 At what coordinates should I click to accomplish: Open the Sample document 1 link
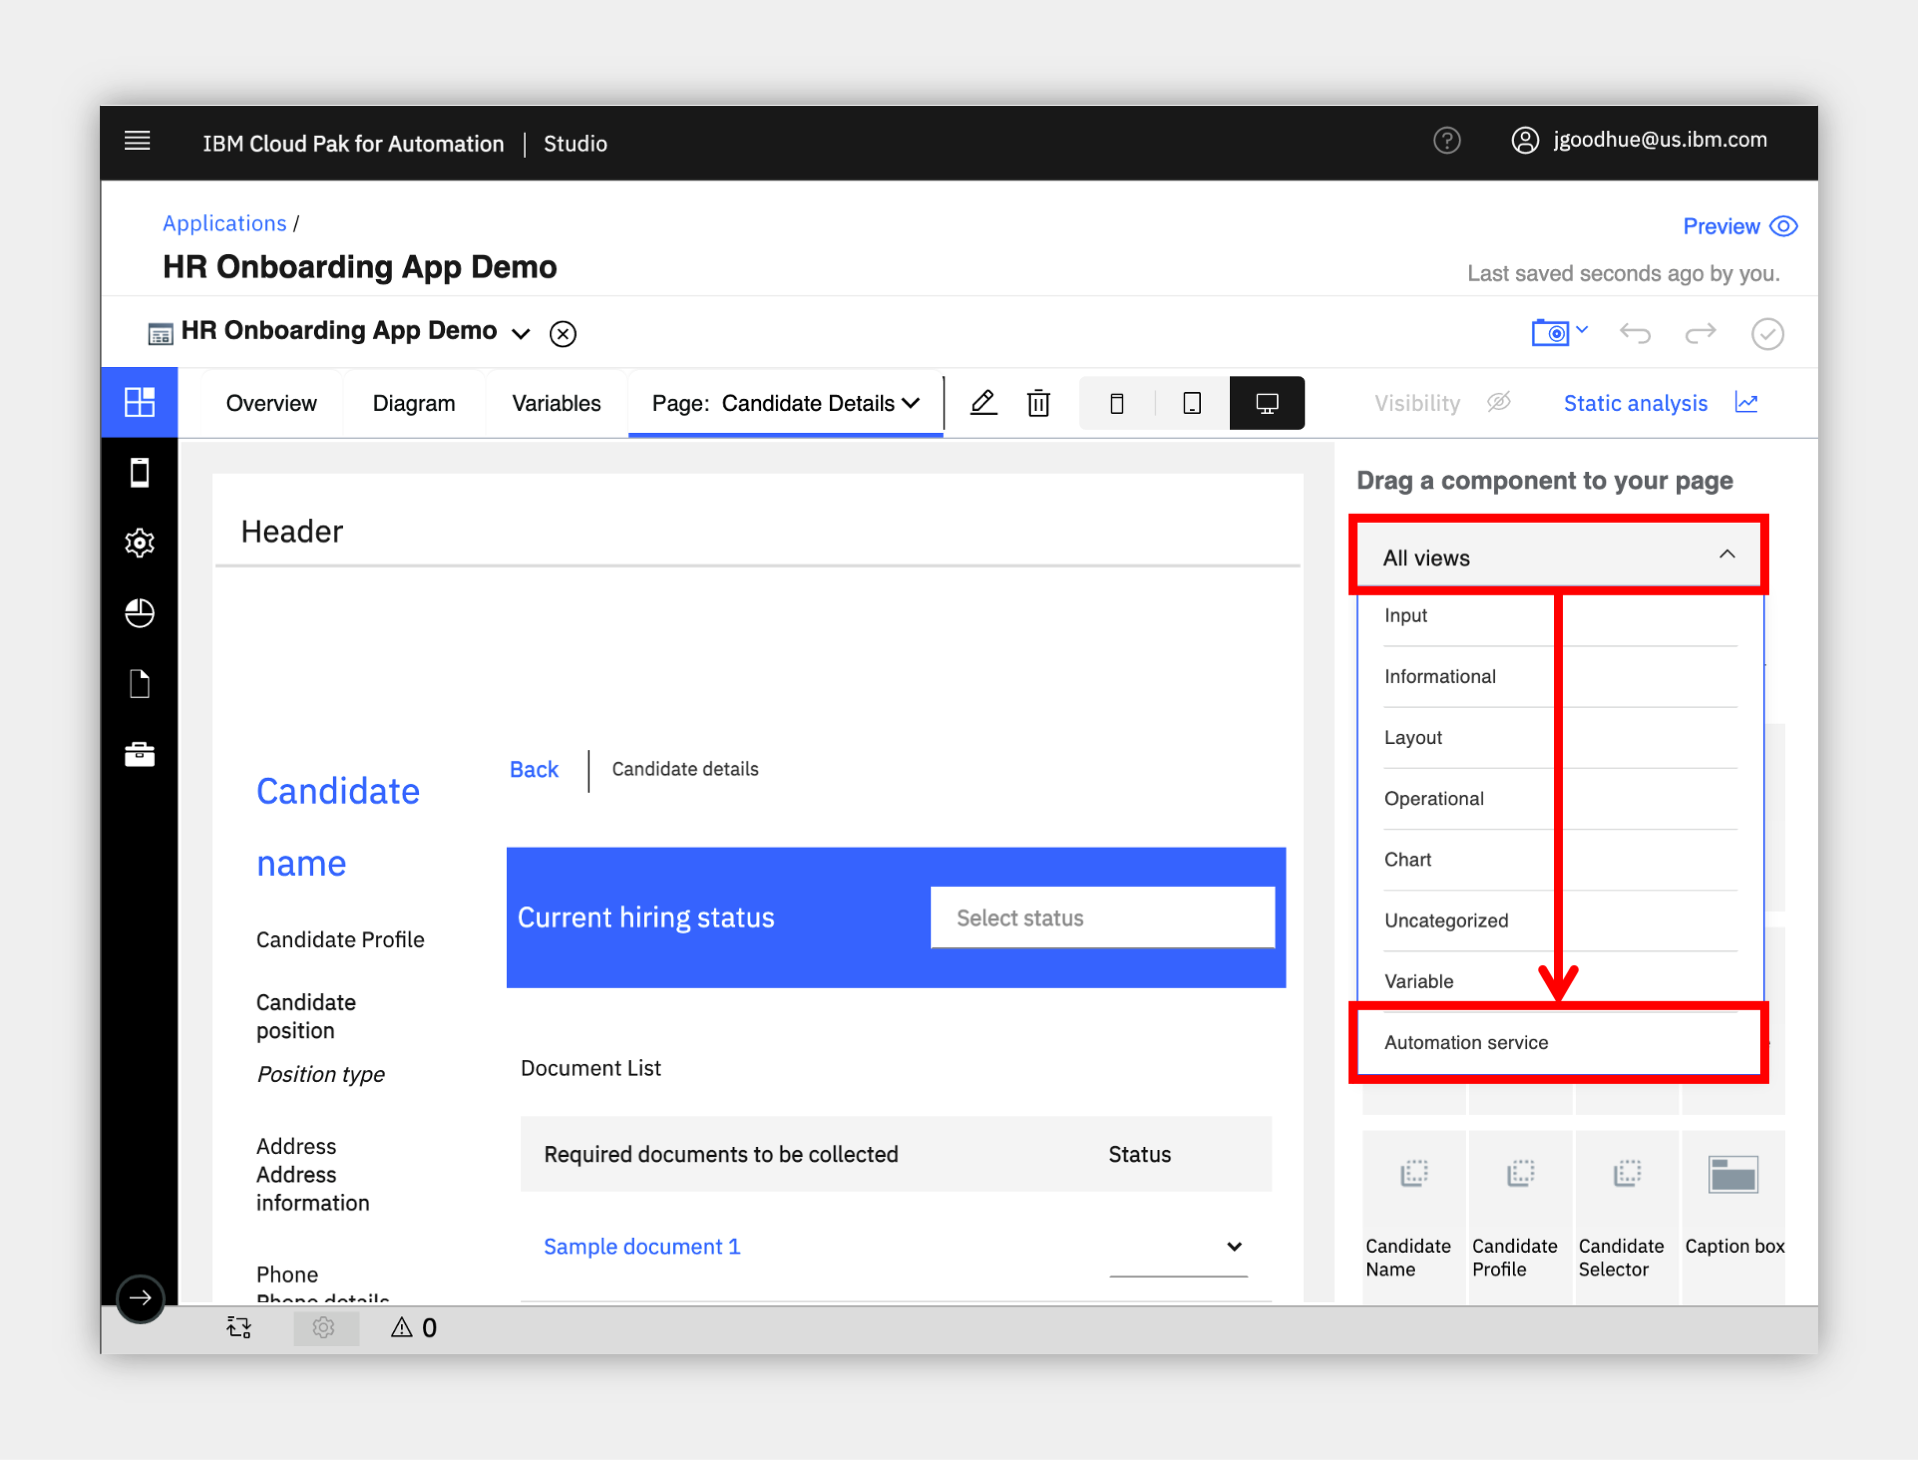pyautogui.click(x=642, y=1246)
